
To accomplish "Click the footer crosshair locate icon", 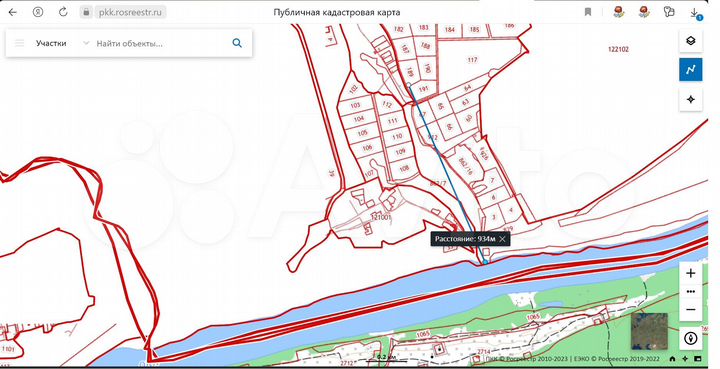I will (x=685, y=359).
